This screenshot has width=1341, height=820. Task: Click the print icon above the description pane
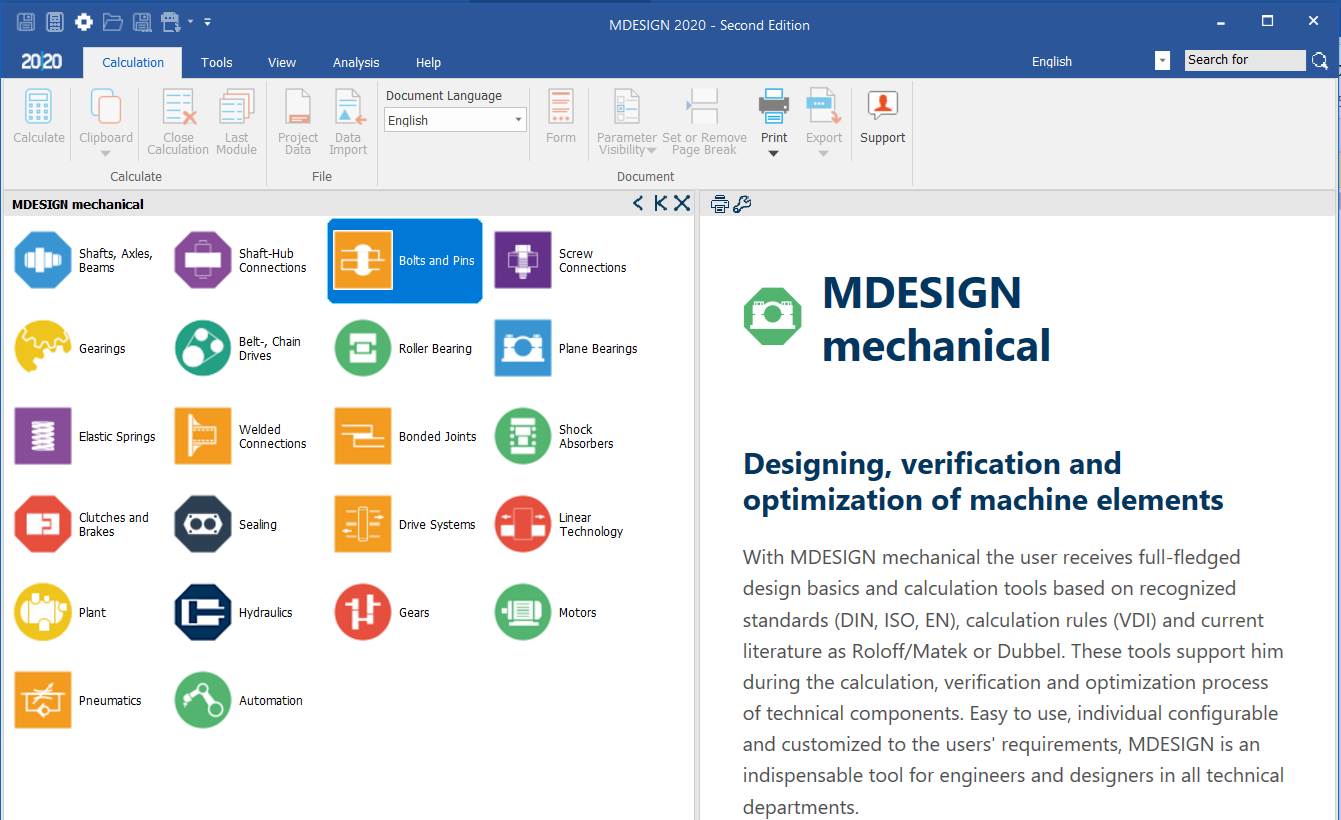point(719,204)
